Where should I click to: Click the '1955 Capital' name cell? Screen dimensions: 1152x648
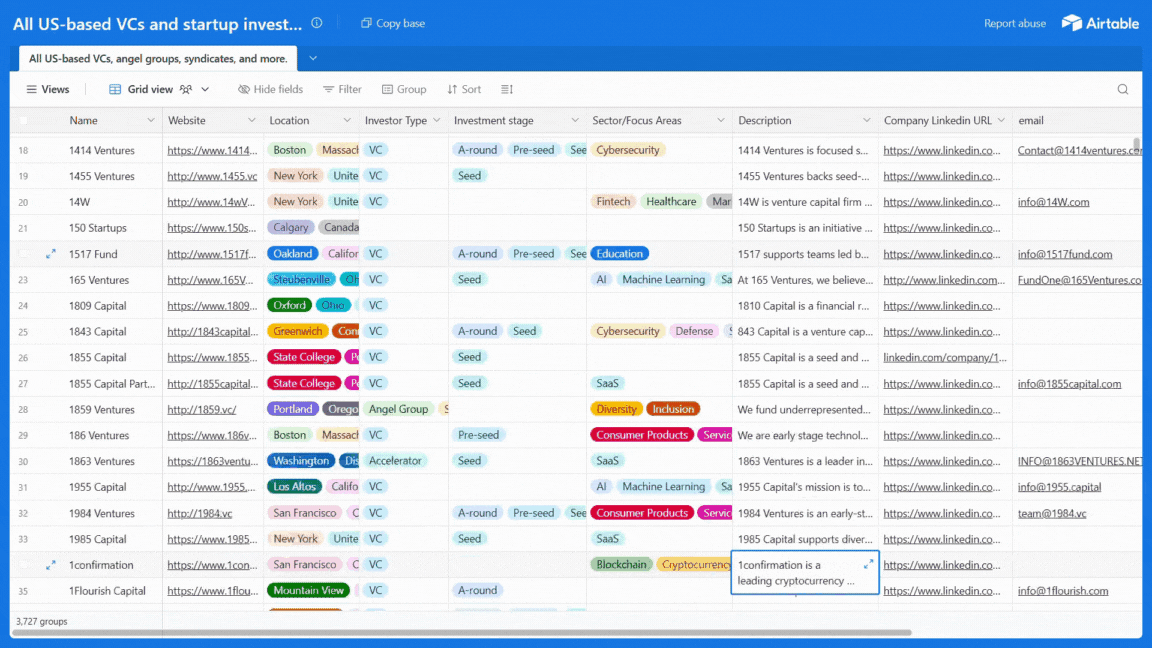pyautogui.click(x=98, y=487)
